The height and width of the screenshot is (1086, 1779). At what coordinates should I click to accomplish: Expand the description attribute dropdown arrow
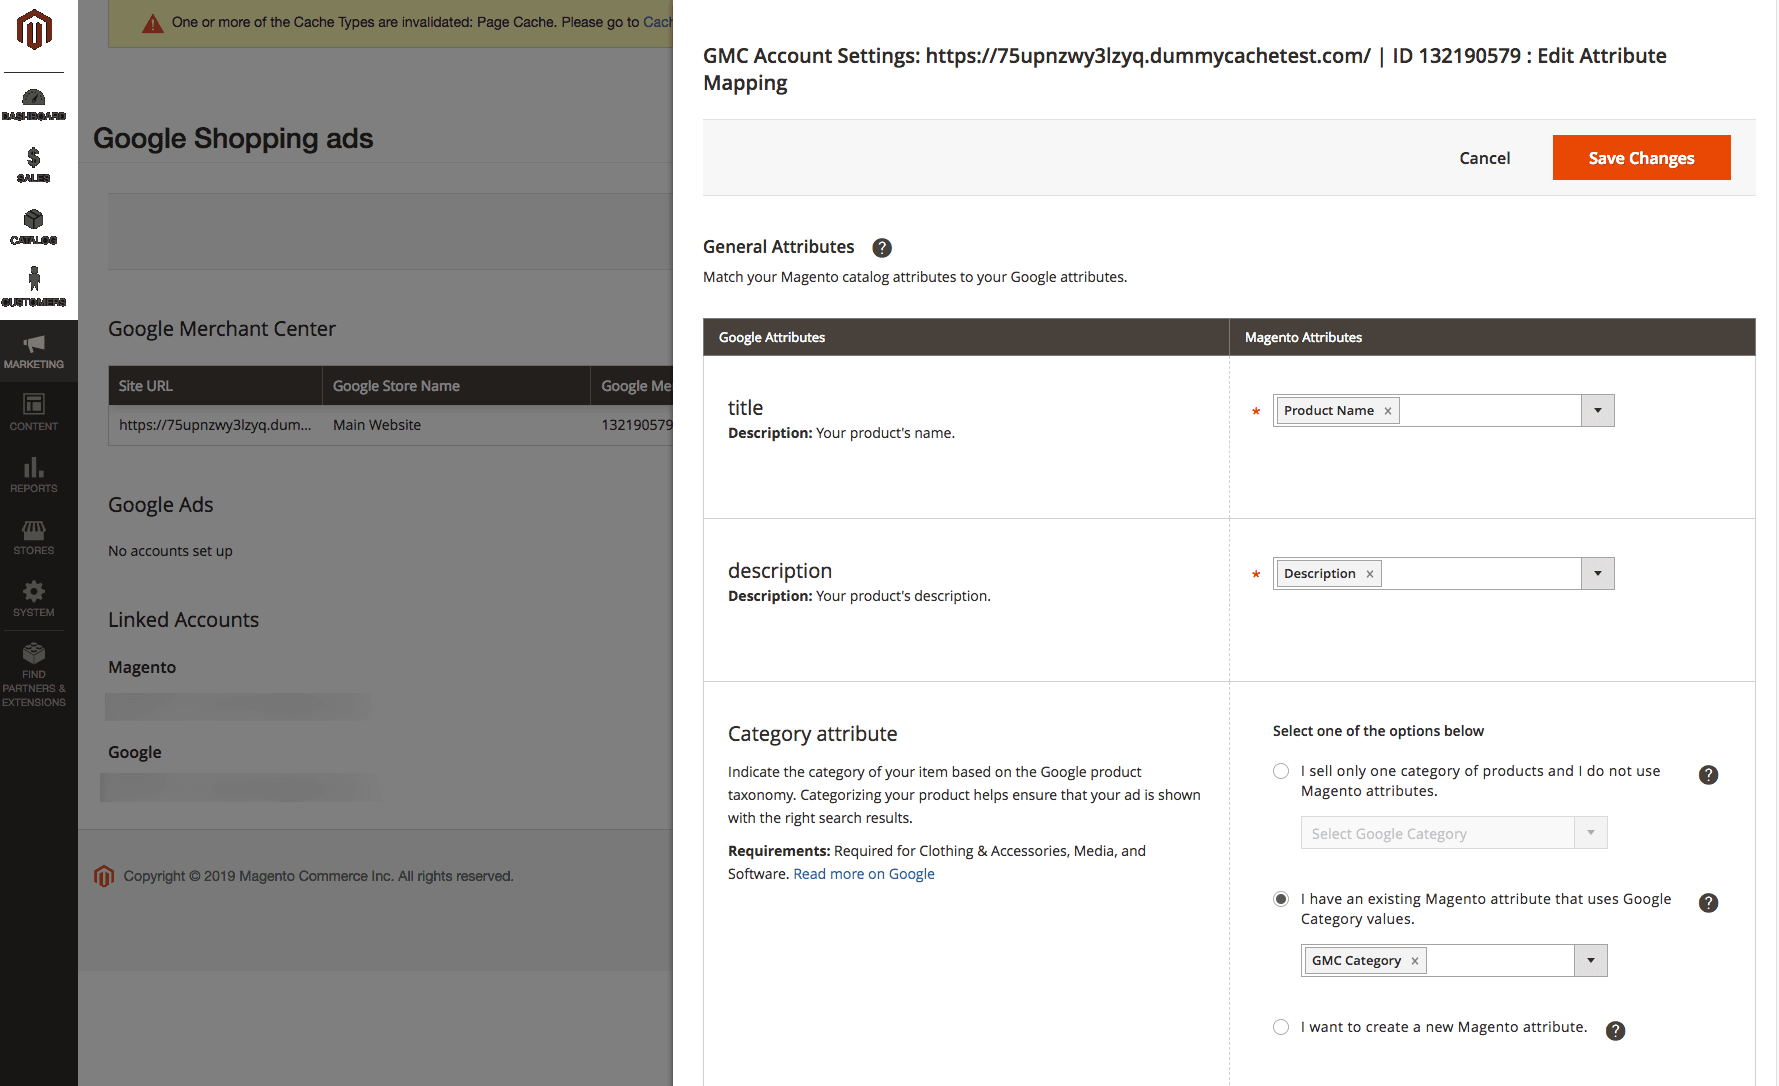[1597, 574]
